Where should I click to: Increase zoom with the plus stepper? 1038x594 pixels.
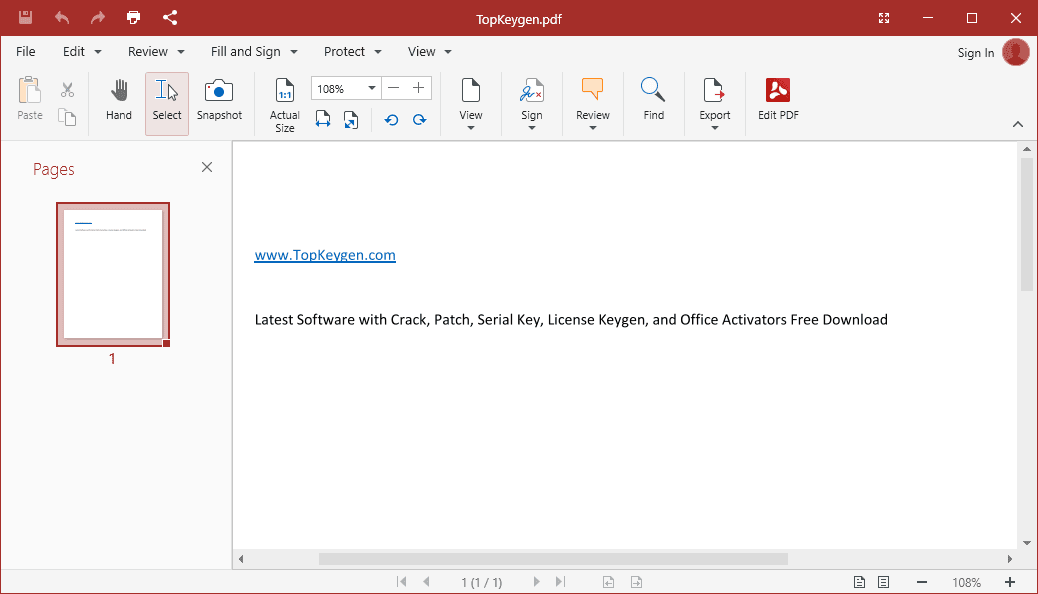(x=418, y=88)
